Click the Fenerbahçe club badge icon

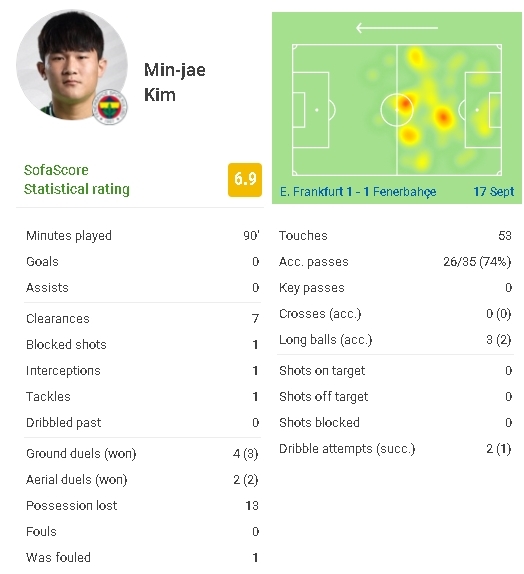tap(109, 107)
